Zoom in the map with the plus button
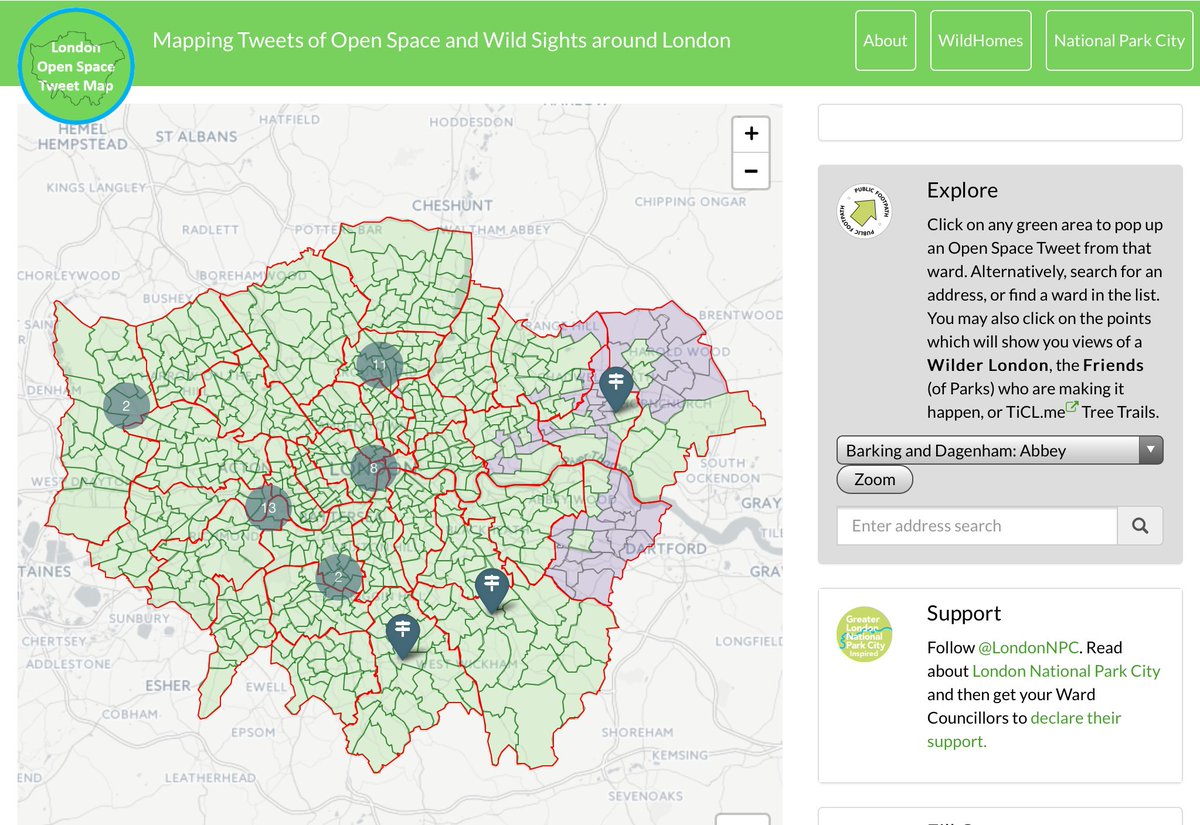 pyautogui.click(x=751, y=134)
